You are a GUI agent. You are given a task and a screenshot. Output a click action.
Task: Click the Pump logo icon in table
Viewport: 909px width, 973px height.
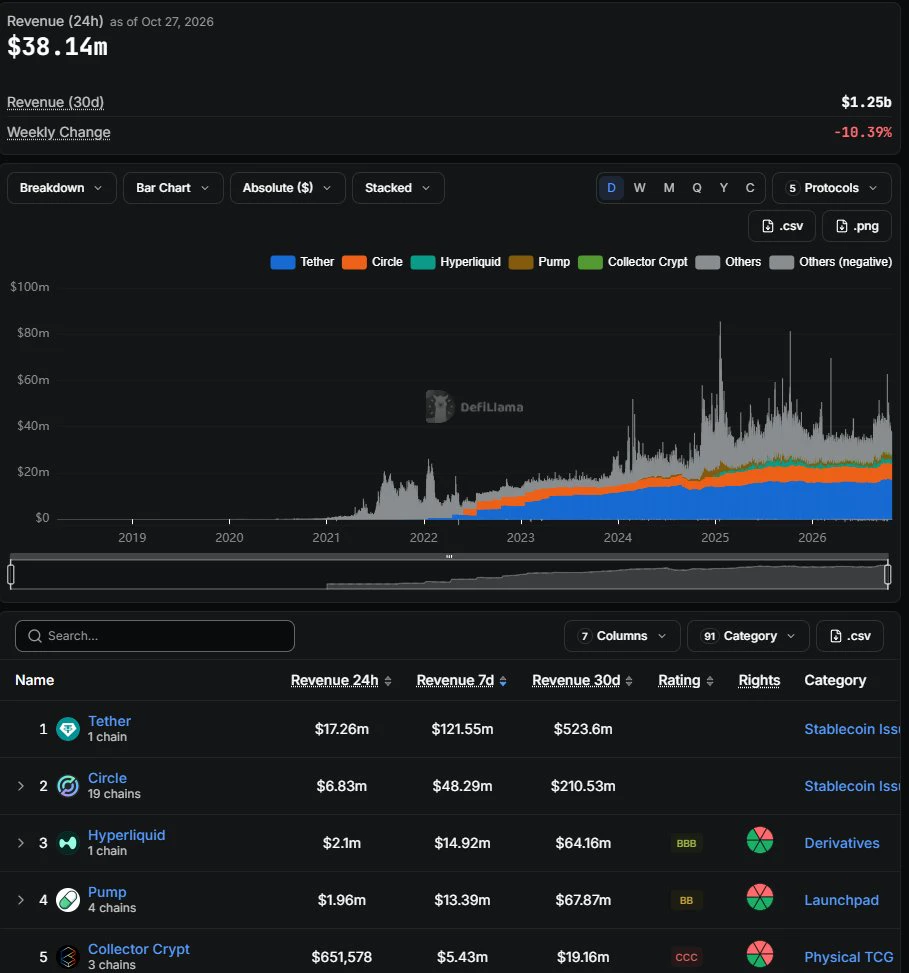(68, 900)
